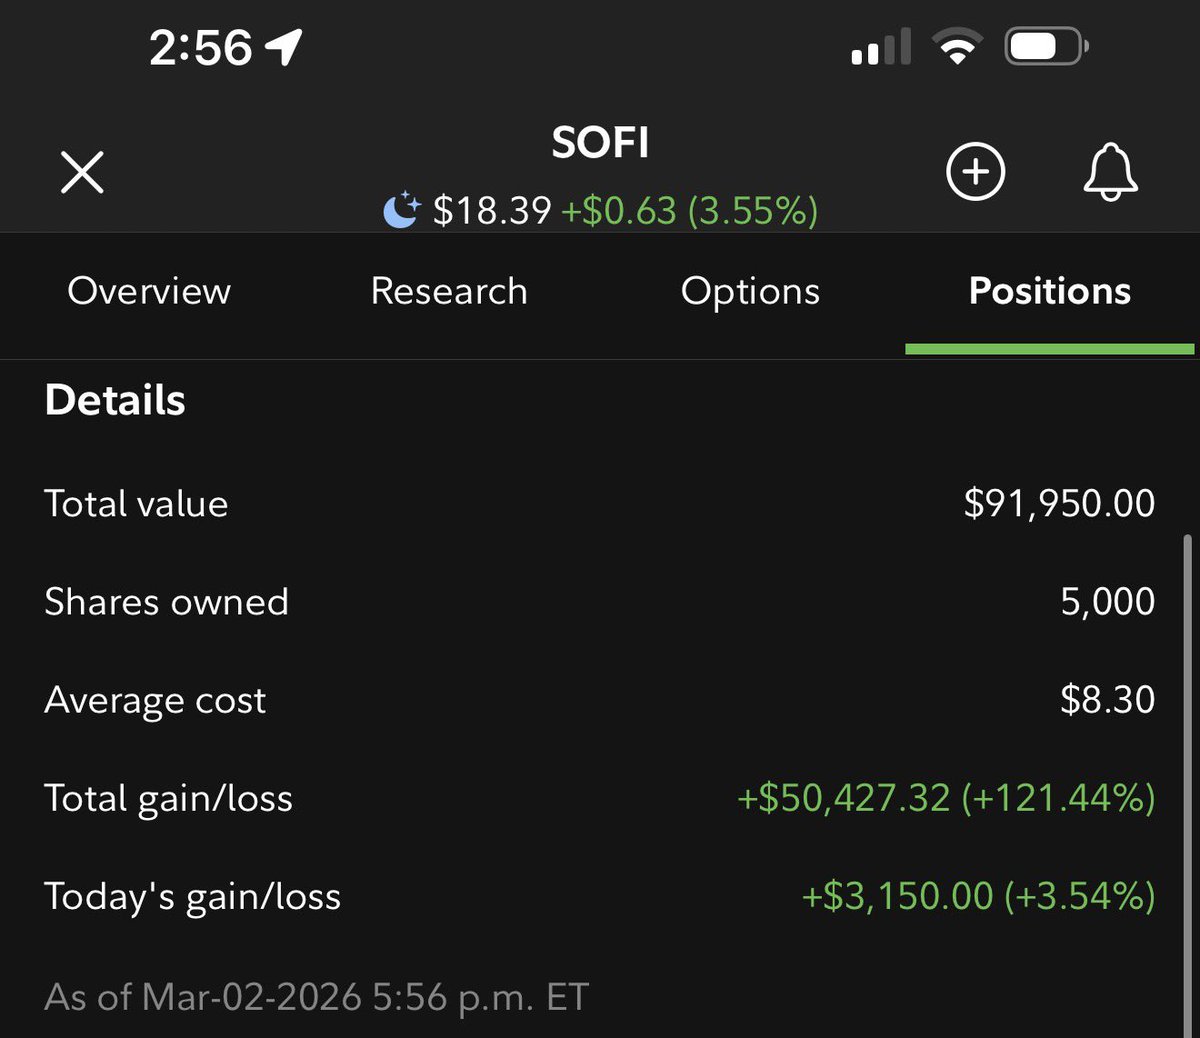The height and width of the screenshot is (1038, 1200).
Task: Switch to the Overview tab
Action: point(149,291)
